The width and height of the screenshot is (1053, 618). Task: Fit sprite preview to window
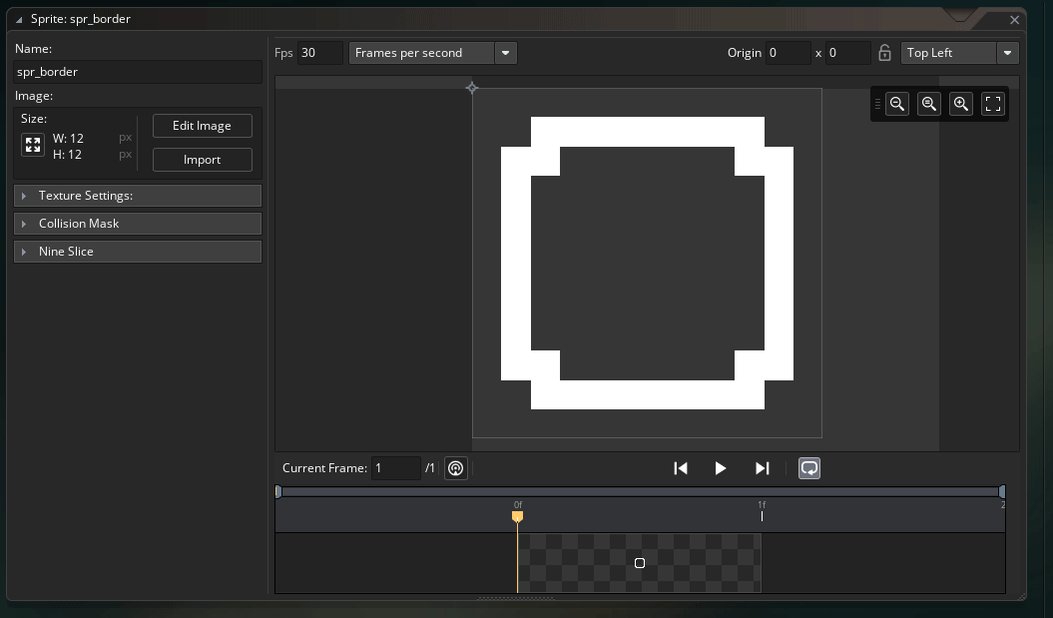coord(993,104)
